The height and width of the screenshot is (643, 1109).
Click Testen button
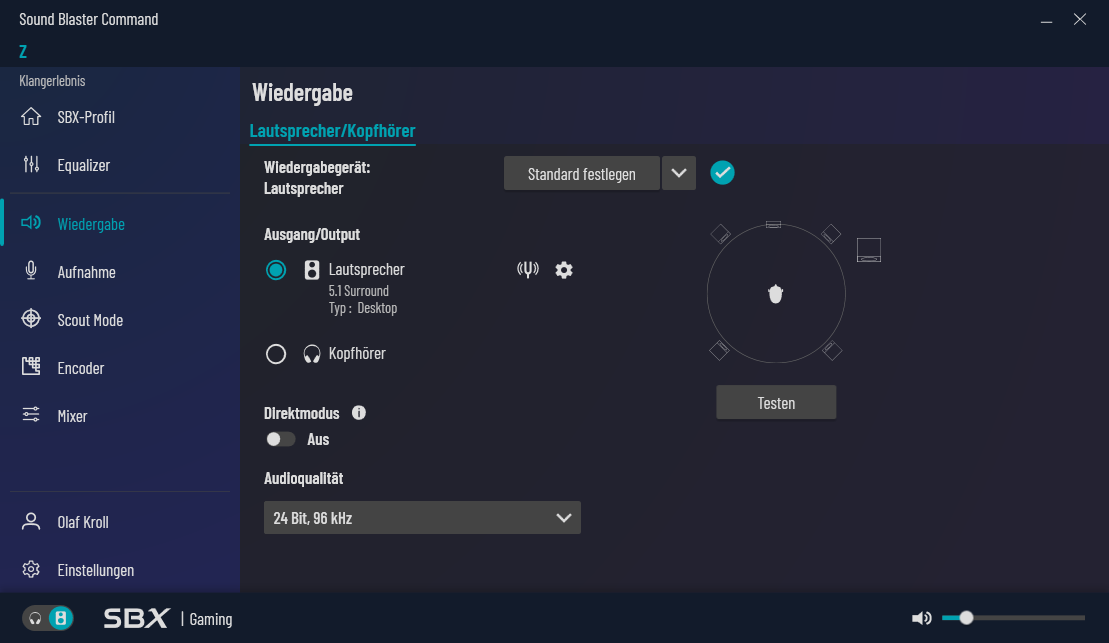pos(776,402)
